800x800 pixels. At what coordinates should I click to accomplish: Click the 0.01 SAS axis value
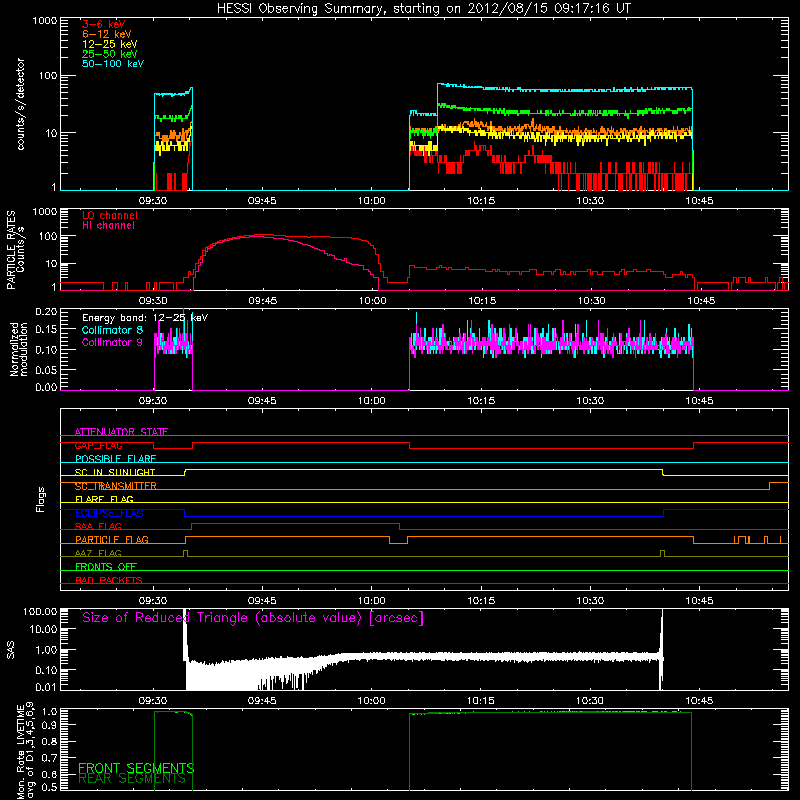pyautogui.click(x=46, y=687)
